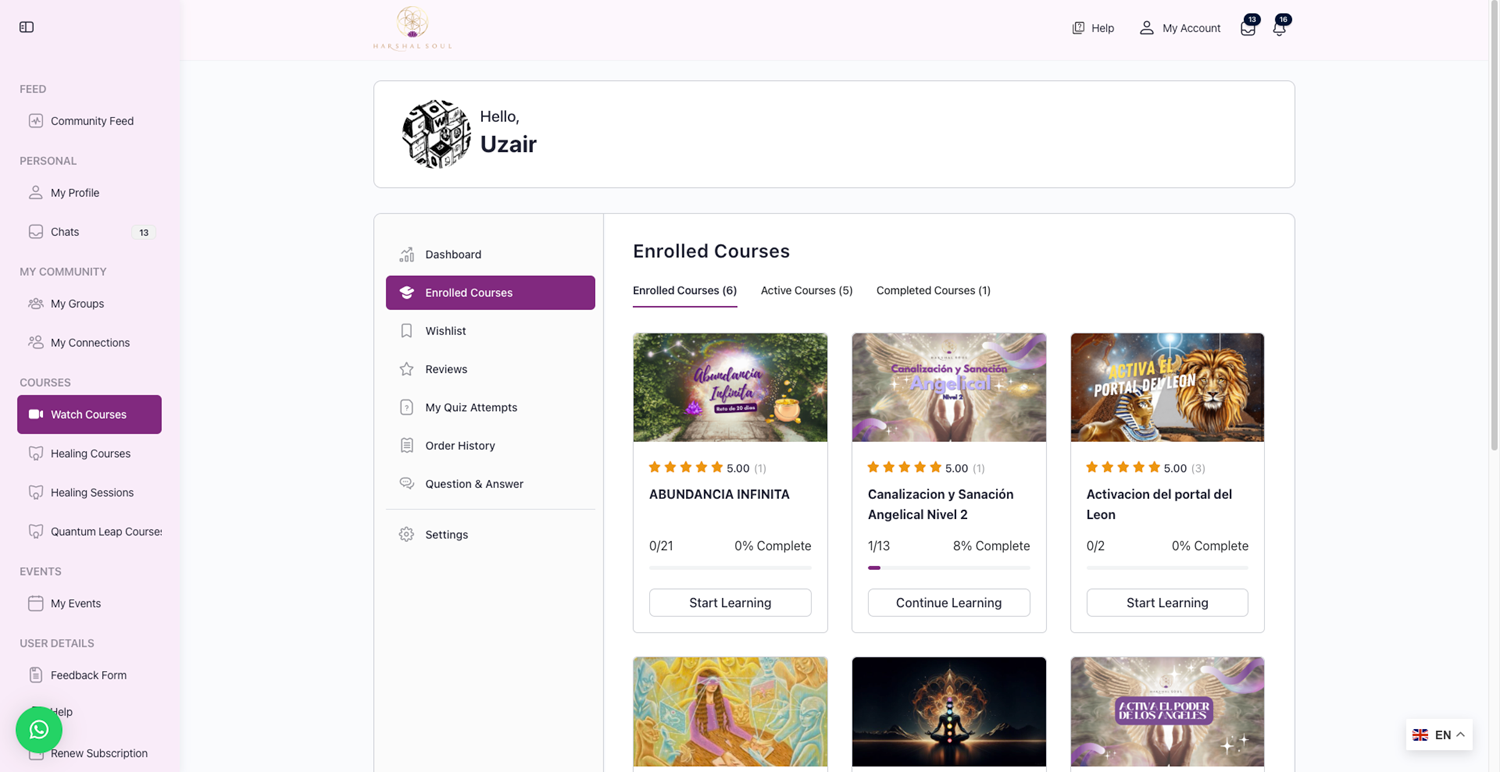Click the My Events calendar icon
Screen dimensions: 1500x772
[36, 603]
